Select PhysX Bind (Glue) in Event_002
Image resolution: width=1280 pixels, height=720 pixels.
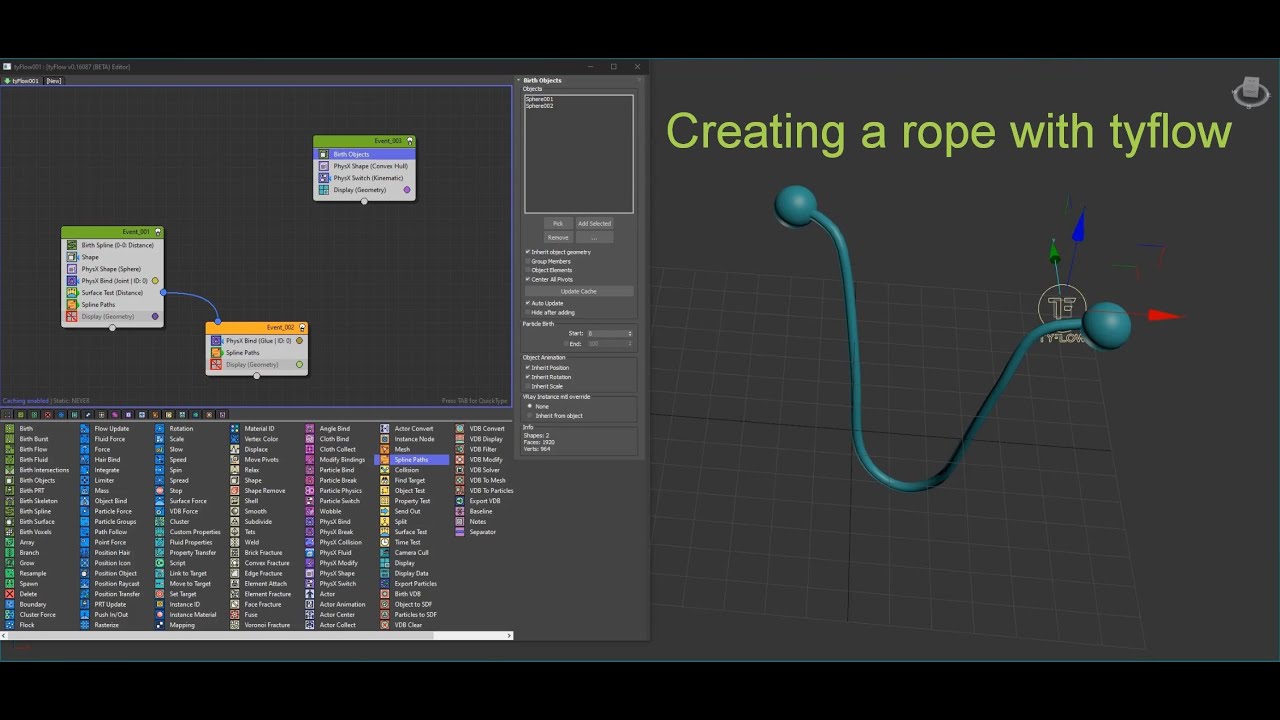point(256,341)
